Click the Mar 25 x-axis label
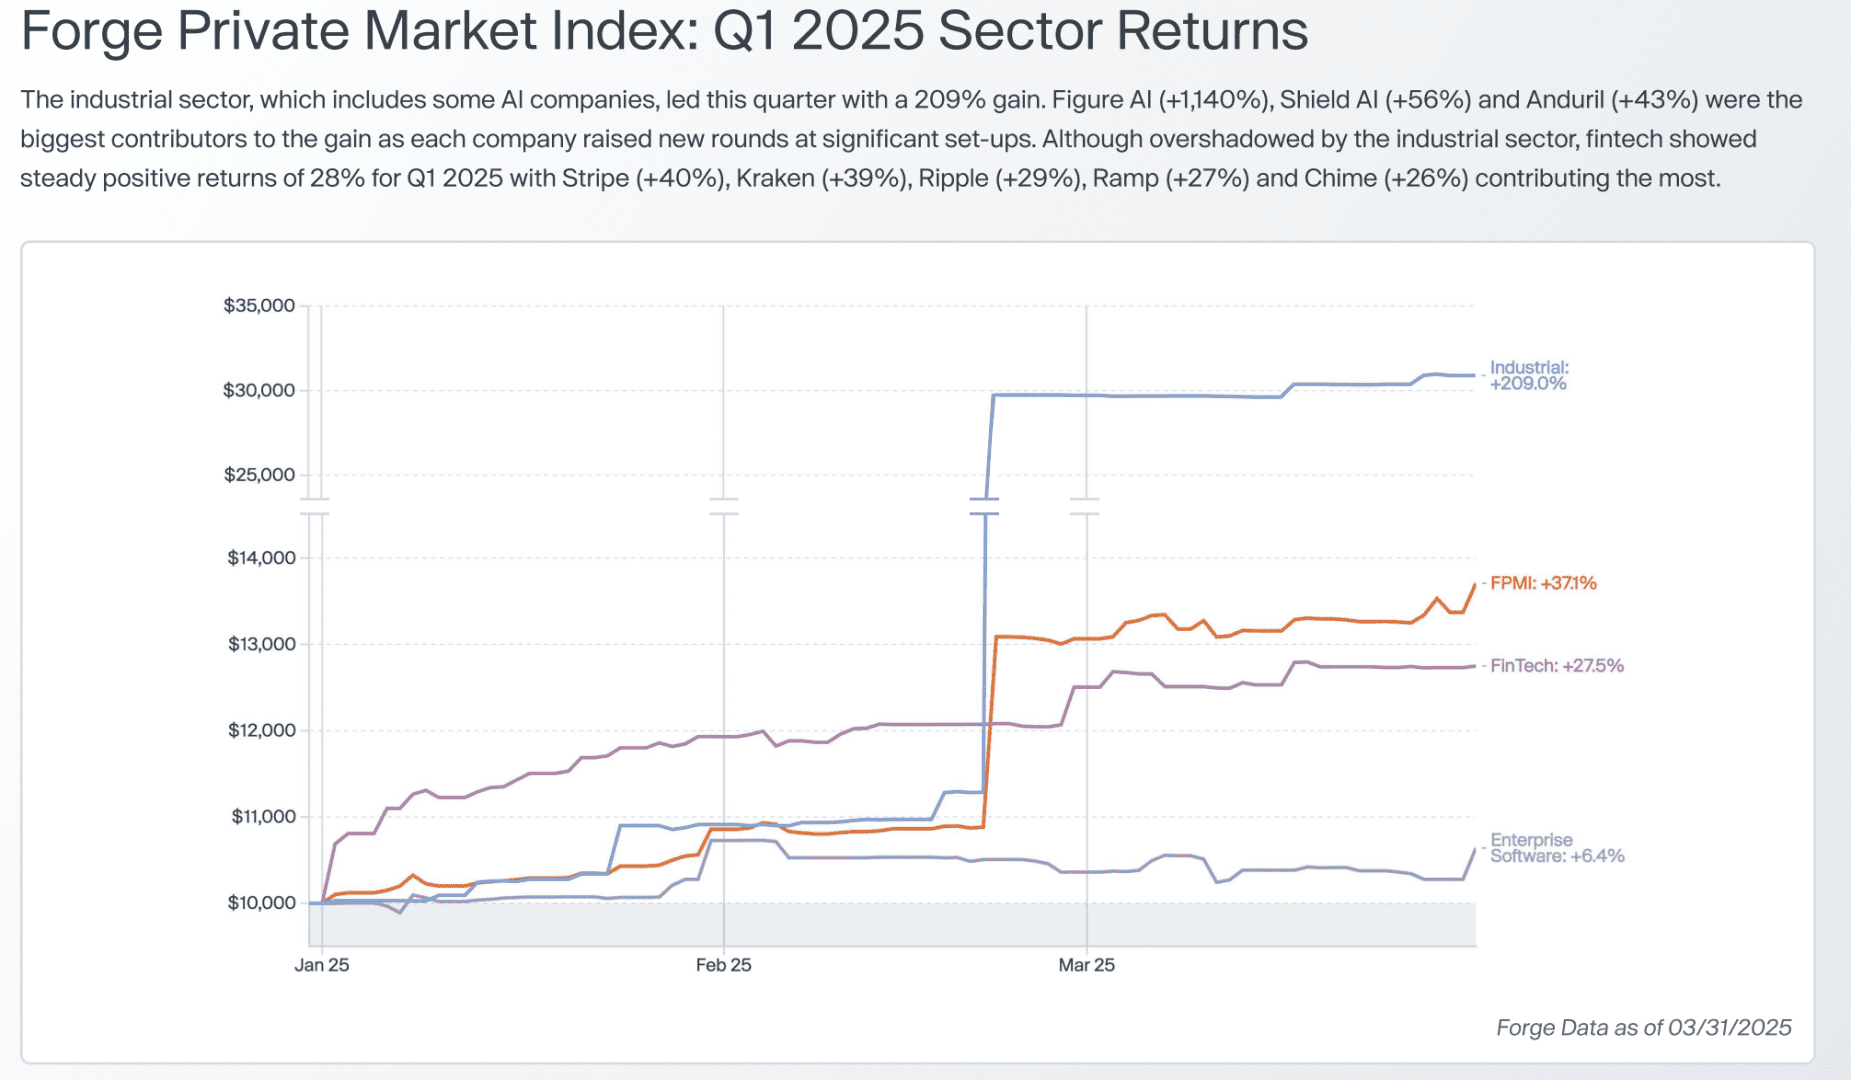The height and width of the screenshot is (1080, 1851). [1086, 965]
